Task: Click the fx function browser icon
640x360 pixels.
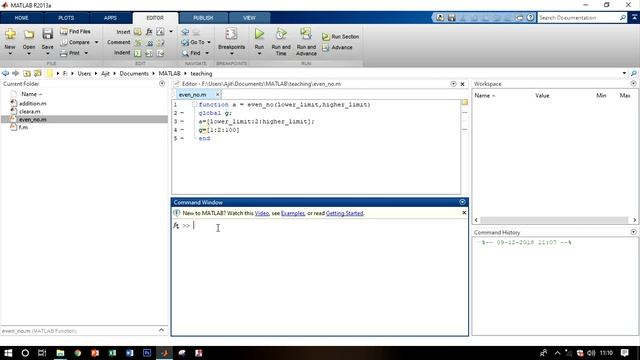Action: [x=149, y=31]
